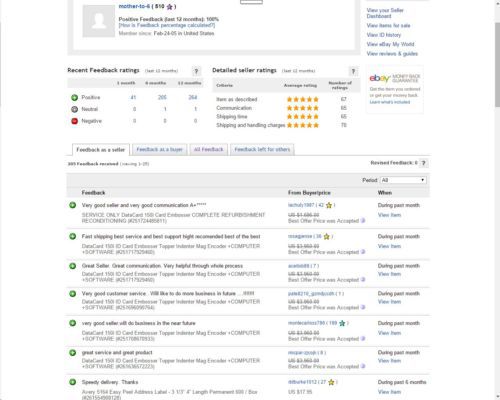Click stars for Shipping and handling charges
This screenshot has width=500, height=400.
click(x=303, y=125)
